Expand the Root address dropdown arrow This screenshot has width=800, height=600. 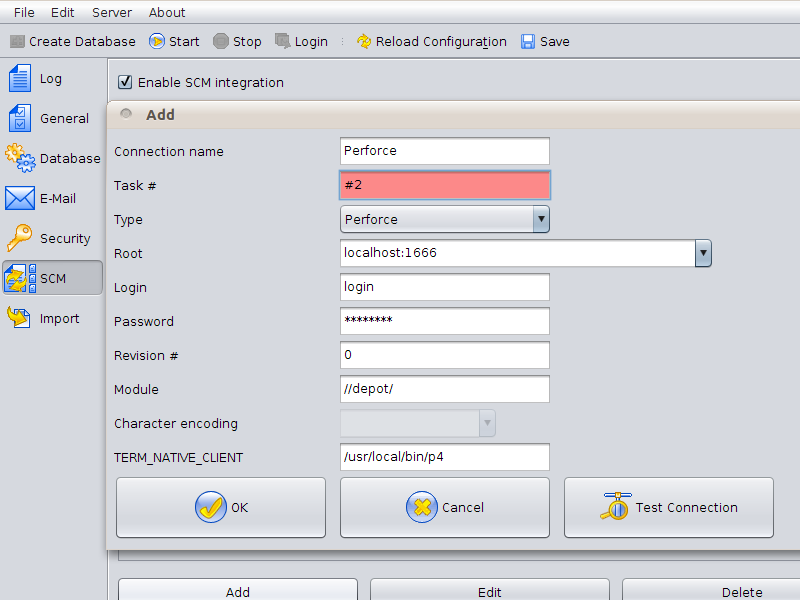(x=703, y=253)
